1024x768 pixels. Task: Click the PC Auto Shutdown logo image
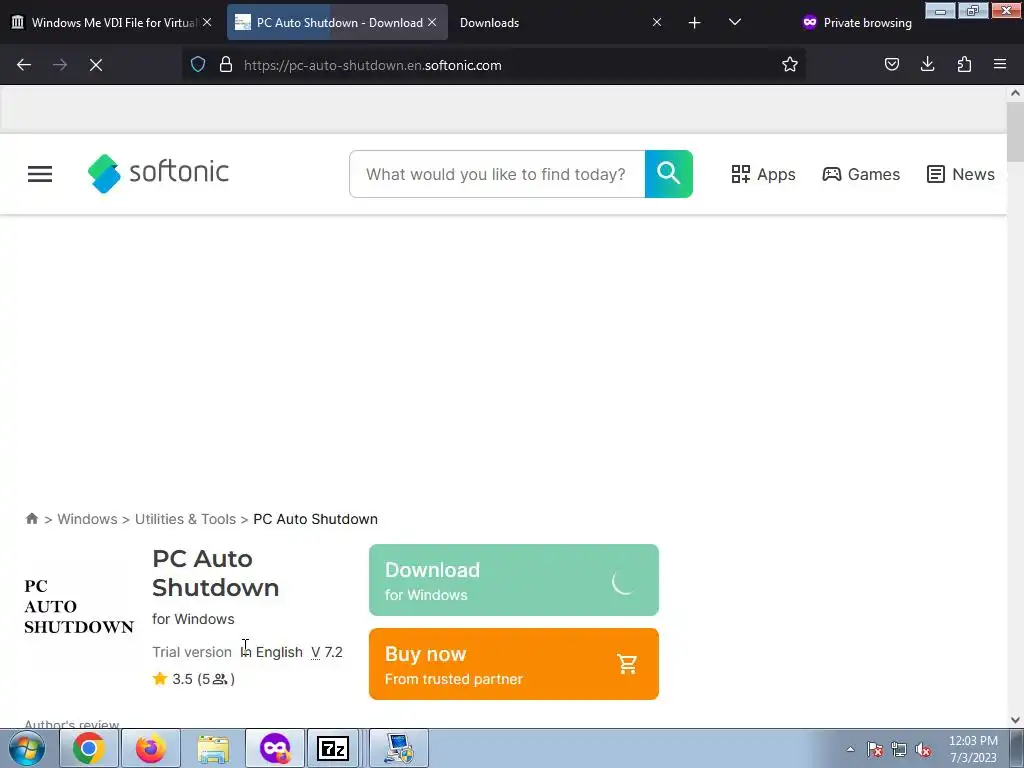pos(79,607)
